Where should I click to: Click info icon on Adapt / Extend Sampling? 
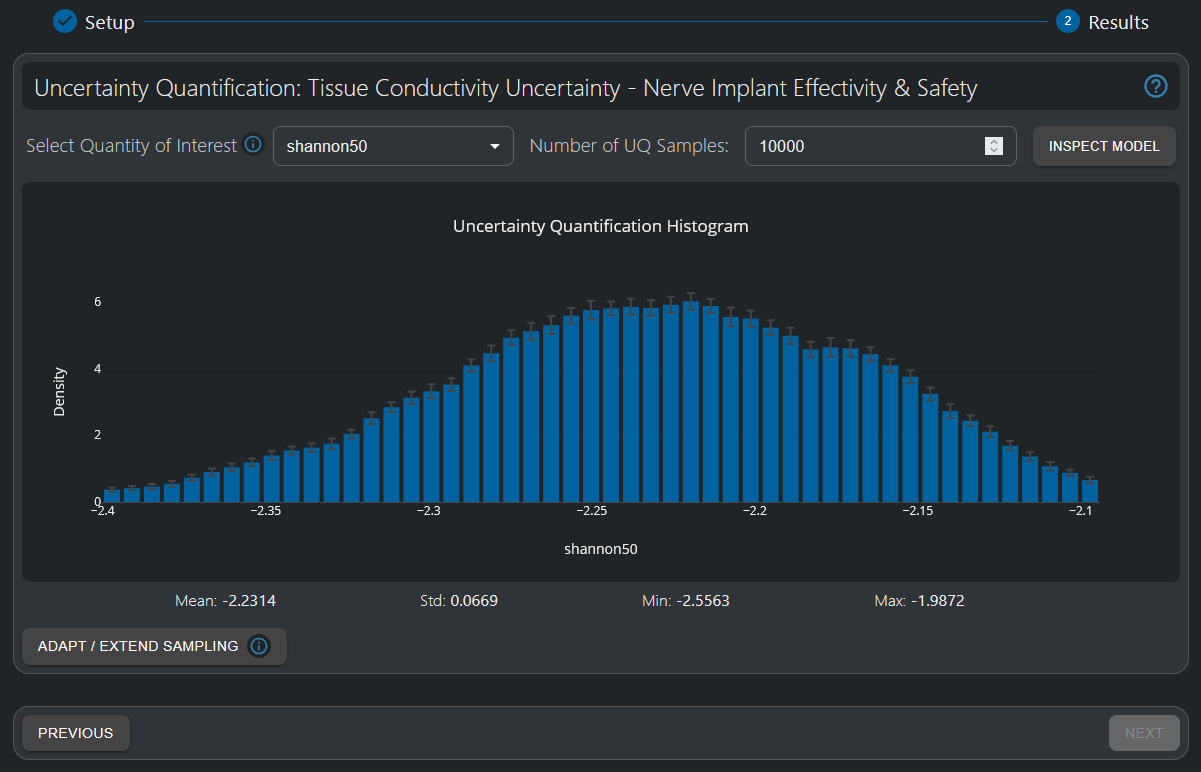tap(259, 646)
